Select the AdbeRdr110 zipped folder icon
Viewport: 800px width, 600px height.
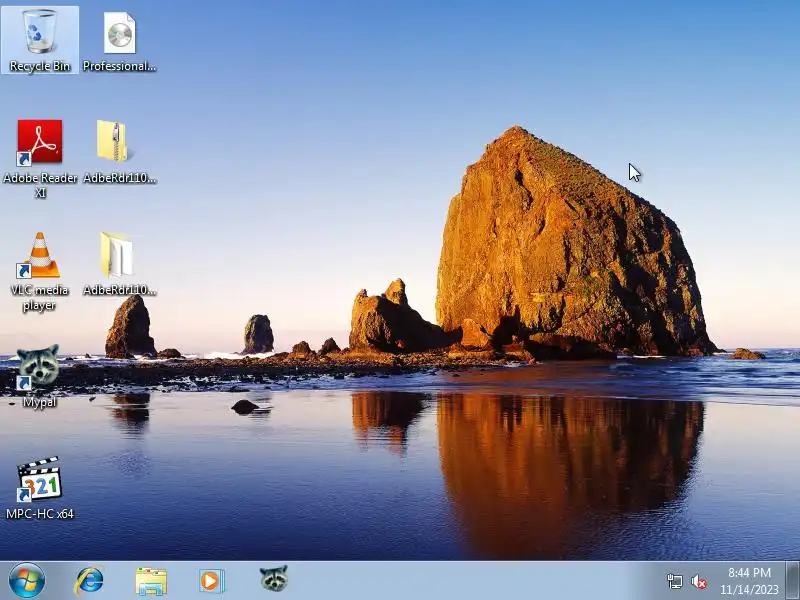[x=113, y=141]
